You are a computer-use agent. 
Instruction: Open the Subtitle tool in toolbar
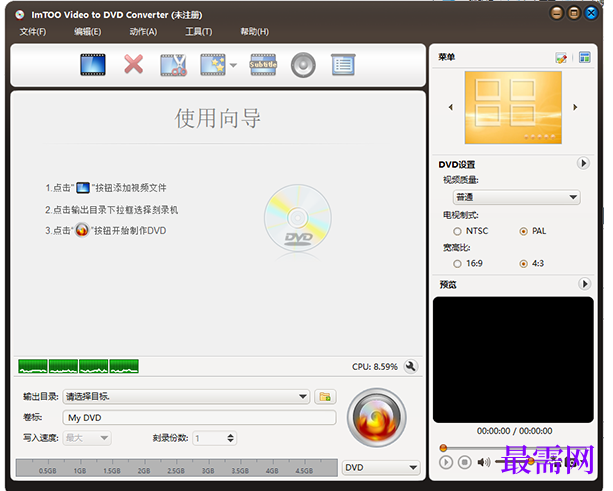(x=263, y=65)
